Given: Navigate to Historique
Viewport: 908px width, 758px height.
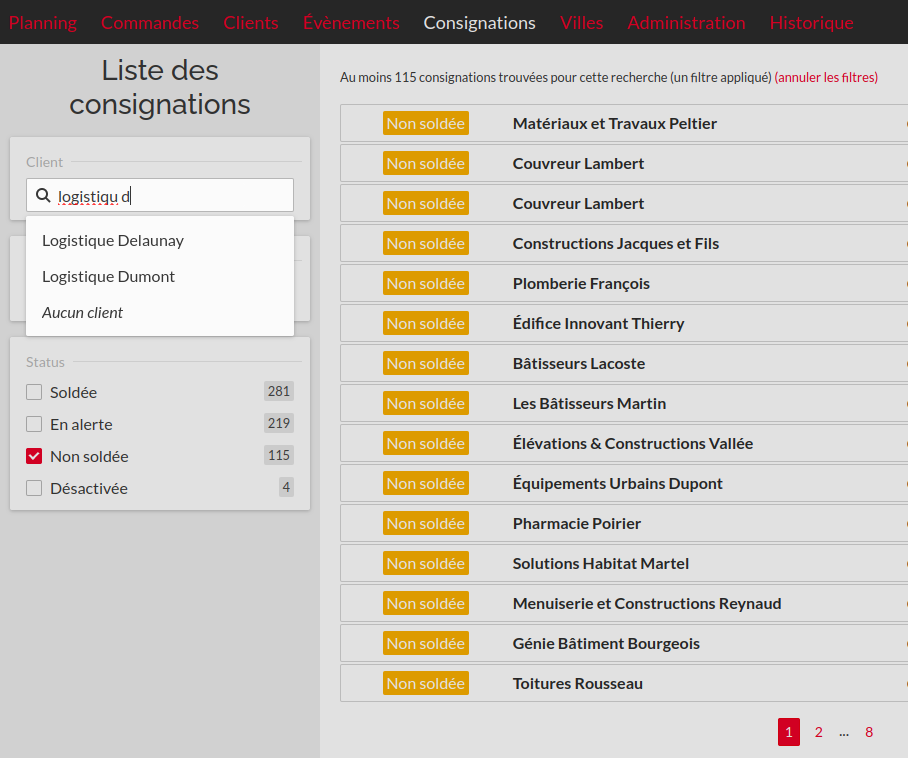Looking at the screenshot, I should pyautogui.click(x=811, y=22).
